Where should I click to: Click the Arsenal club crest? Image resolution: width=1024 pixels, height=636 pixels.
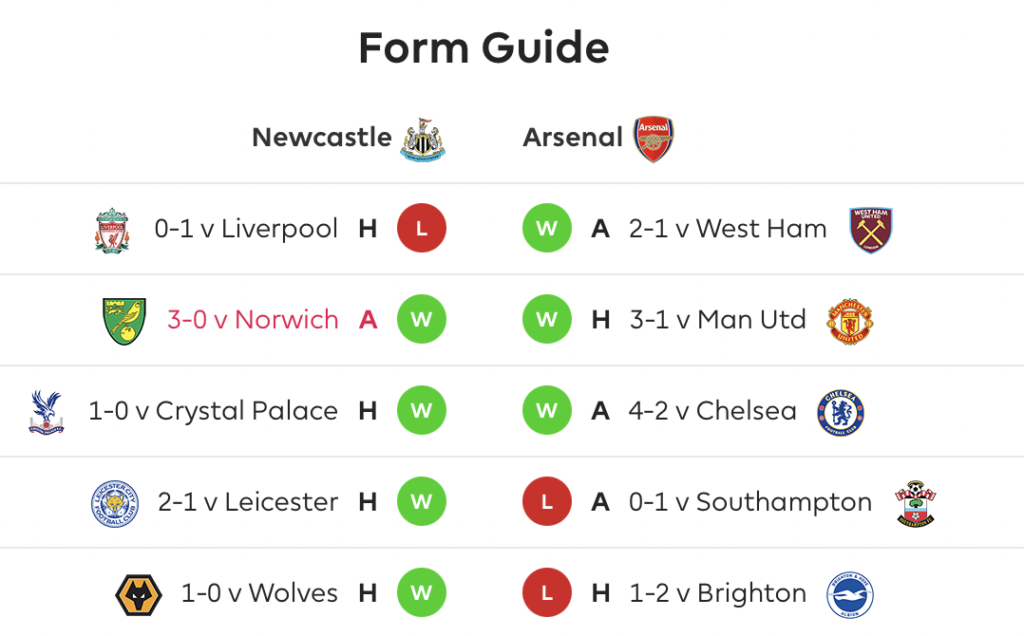point(653,139)
